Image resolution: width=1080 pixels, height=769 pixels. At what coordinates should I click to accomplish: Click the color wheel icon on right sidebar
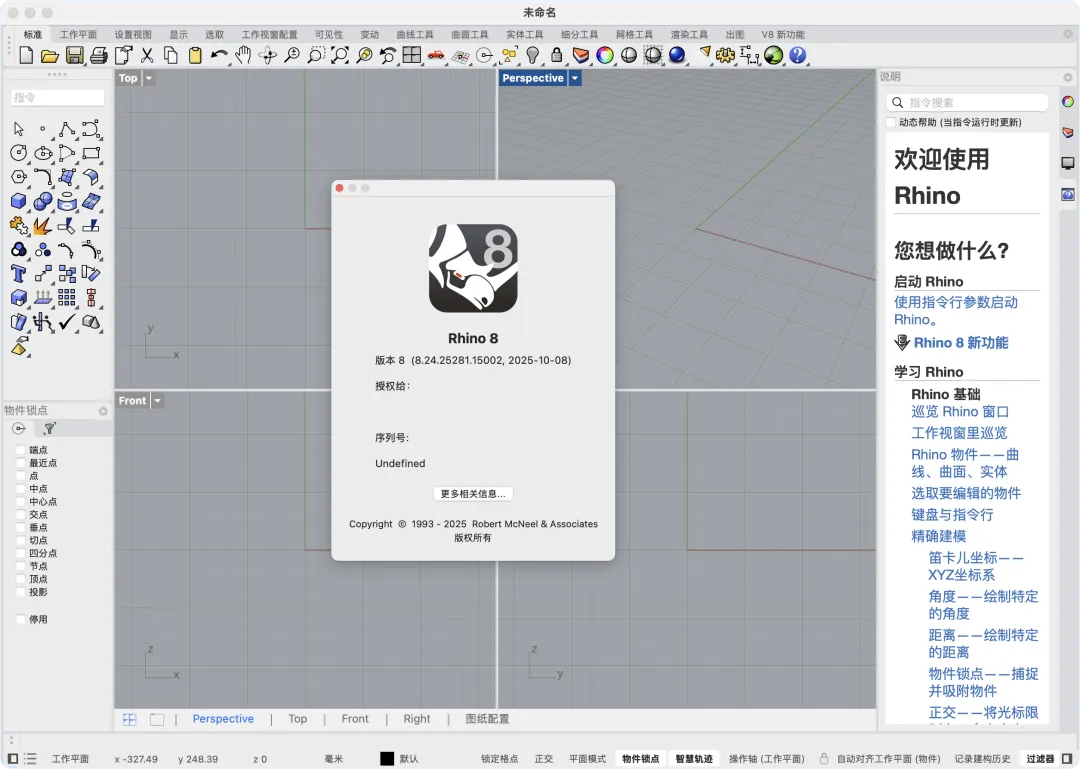(1068, 102)
